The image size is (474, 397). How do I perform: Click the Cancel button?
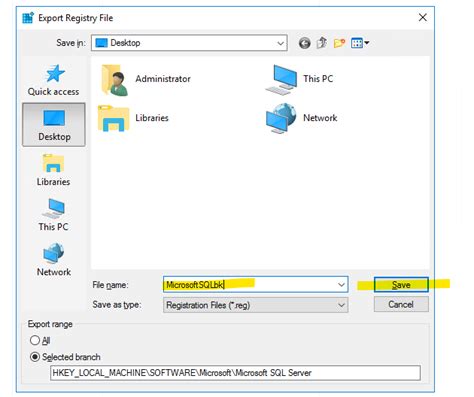(x=401, y=304)
